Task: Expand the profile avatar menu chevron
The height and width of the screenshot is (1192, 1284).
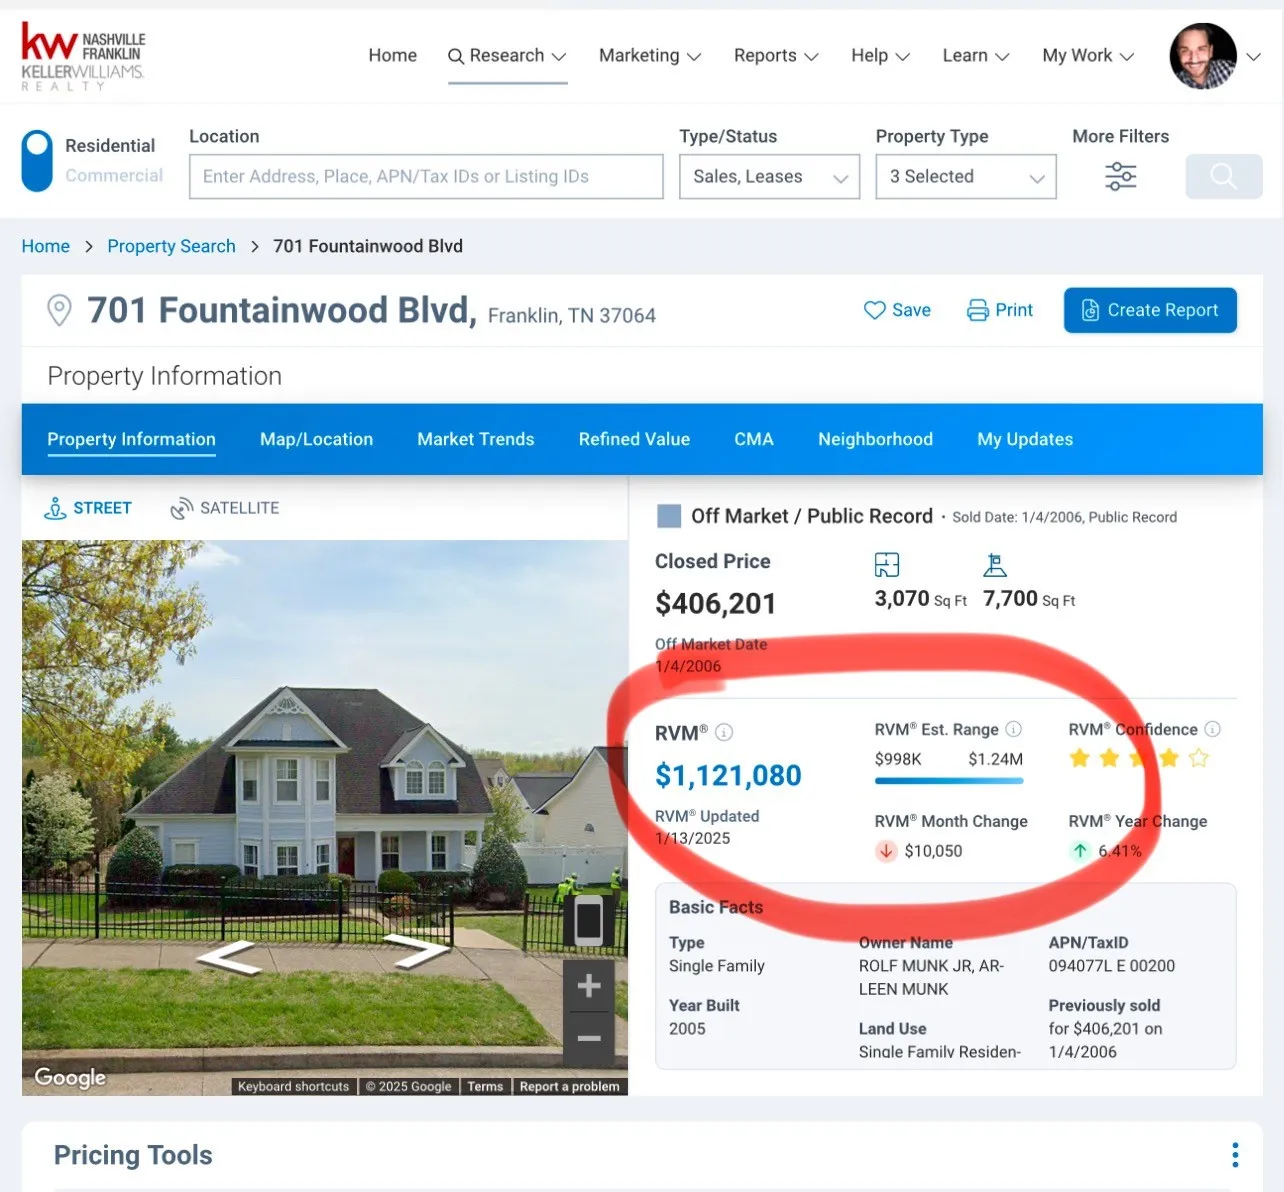Action: (1253, 56)
